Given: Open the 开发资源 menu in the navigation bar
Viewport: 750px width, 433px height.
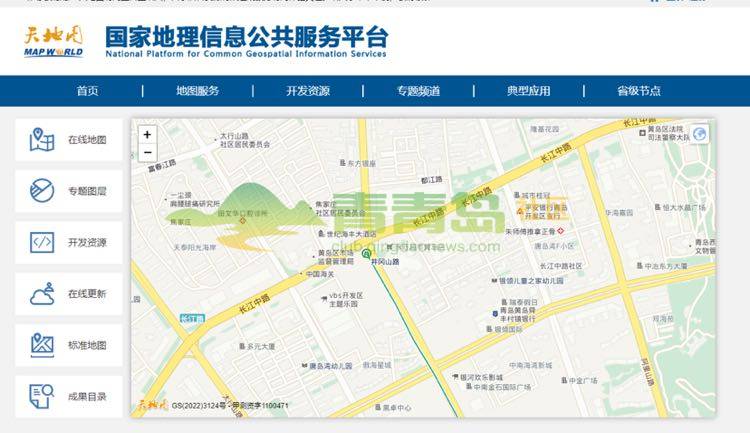Looking at the screenshot, I should point(308,91).
